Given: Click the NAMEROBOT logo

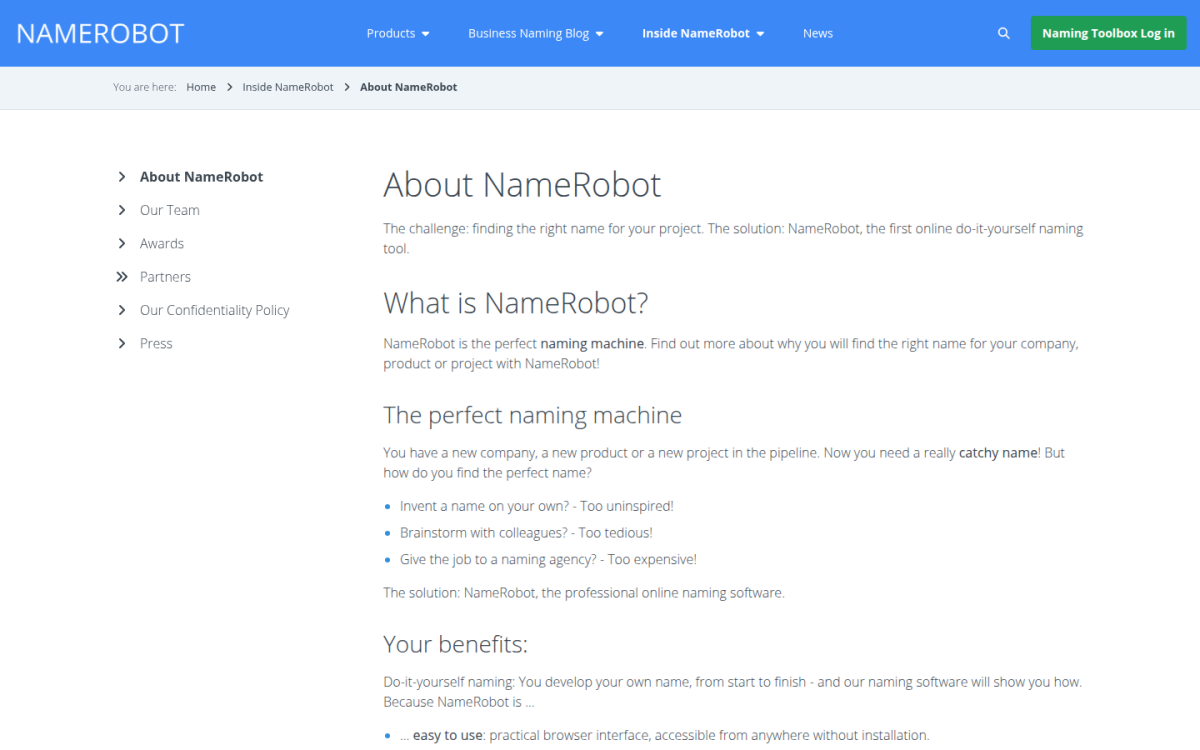Looking at the screenshot, I should [x=101, y=33].
